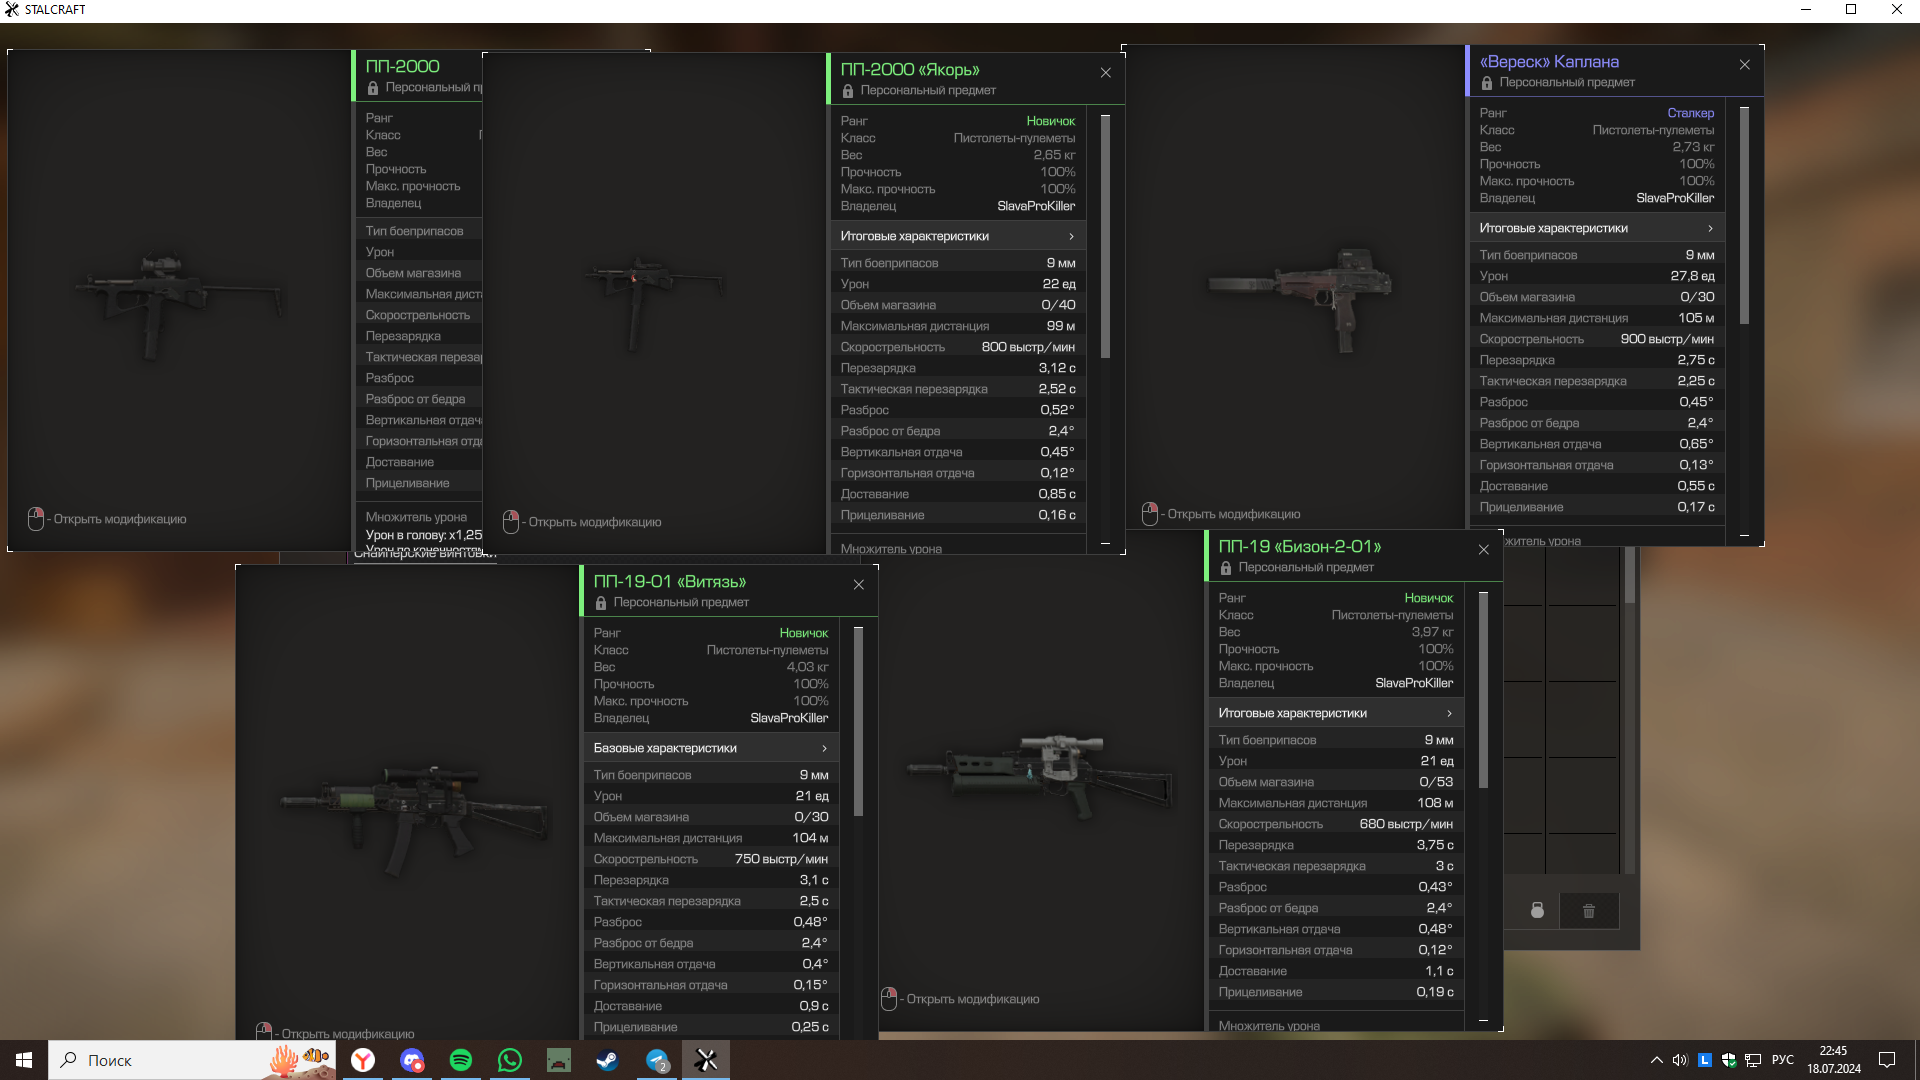Click the 750 выстр/мин value in the «Витязь» panel
This screenshot has height=1080, width=1920.
(x=781, y=859)
